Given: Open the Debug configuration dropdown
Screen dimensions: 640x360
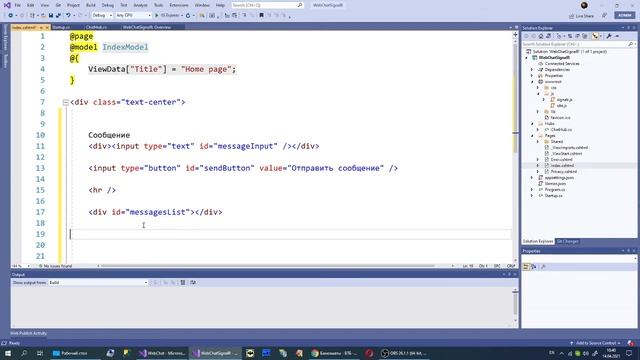Looking at the screenshot, I should pyautogui.click(x=102, y=16).
